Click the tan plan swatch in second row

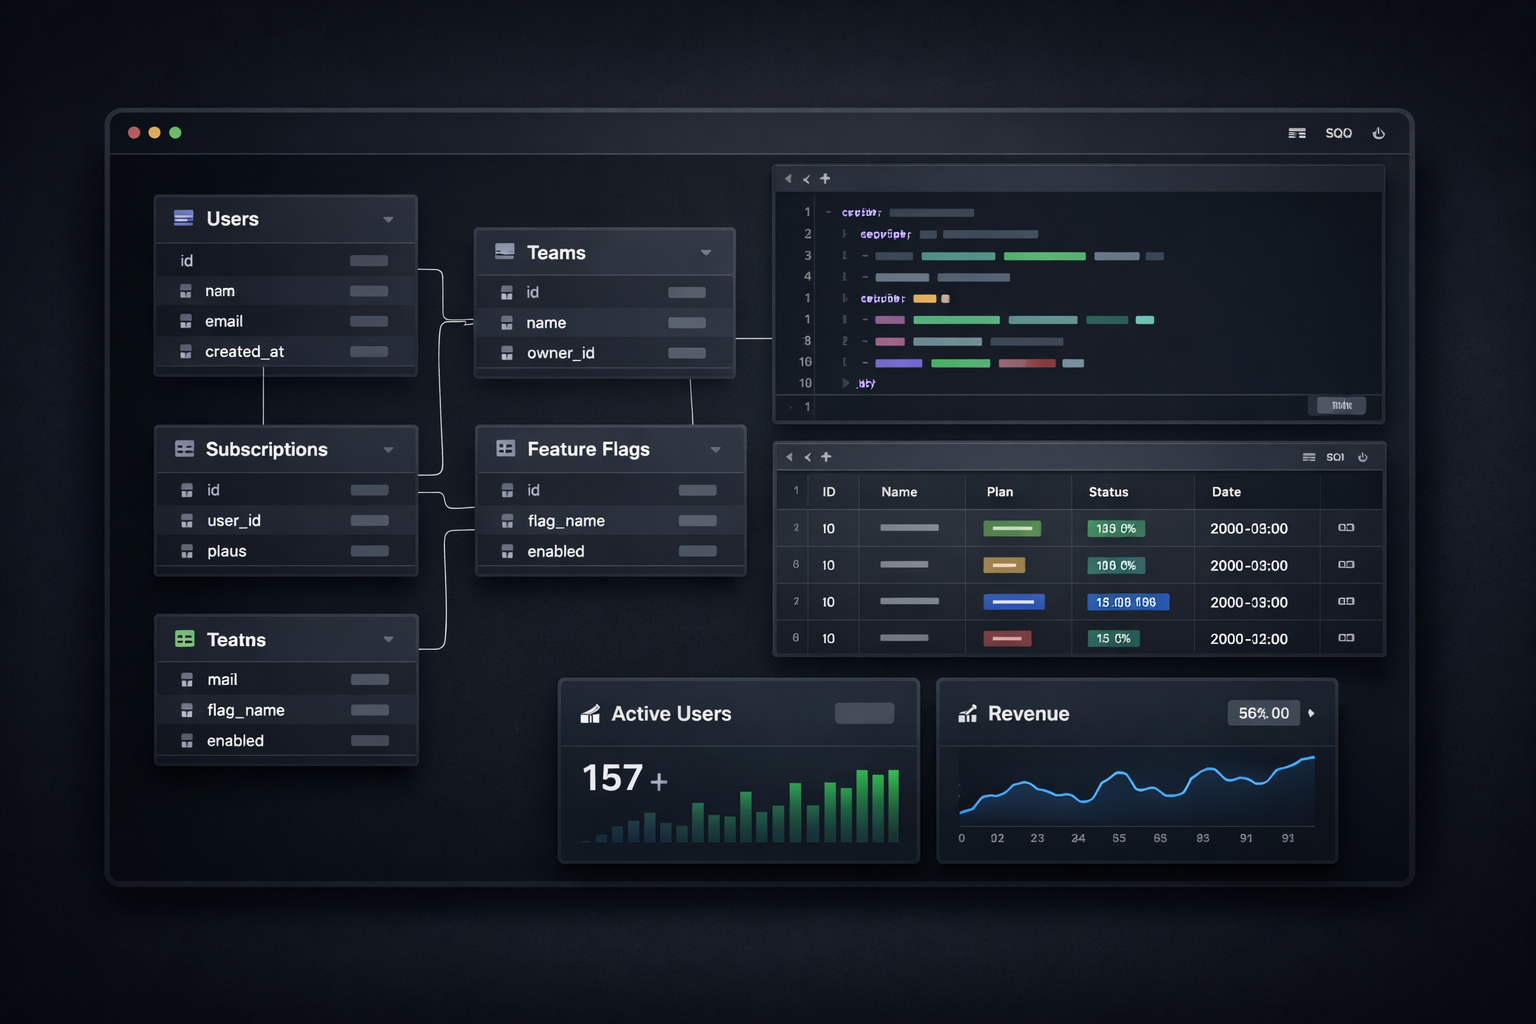point(1004,565)
